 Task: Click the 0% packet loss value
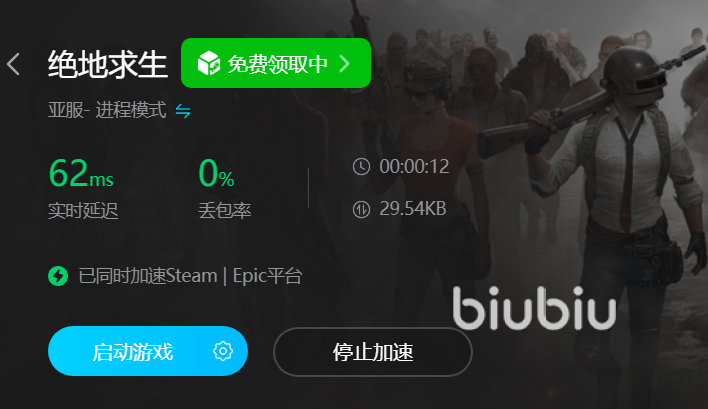coord(216,173)
